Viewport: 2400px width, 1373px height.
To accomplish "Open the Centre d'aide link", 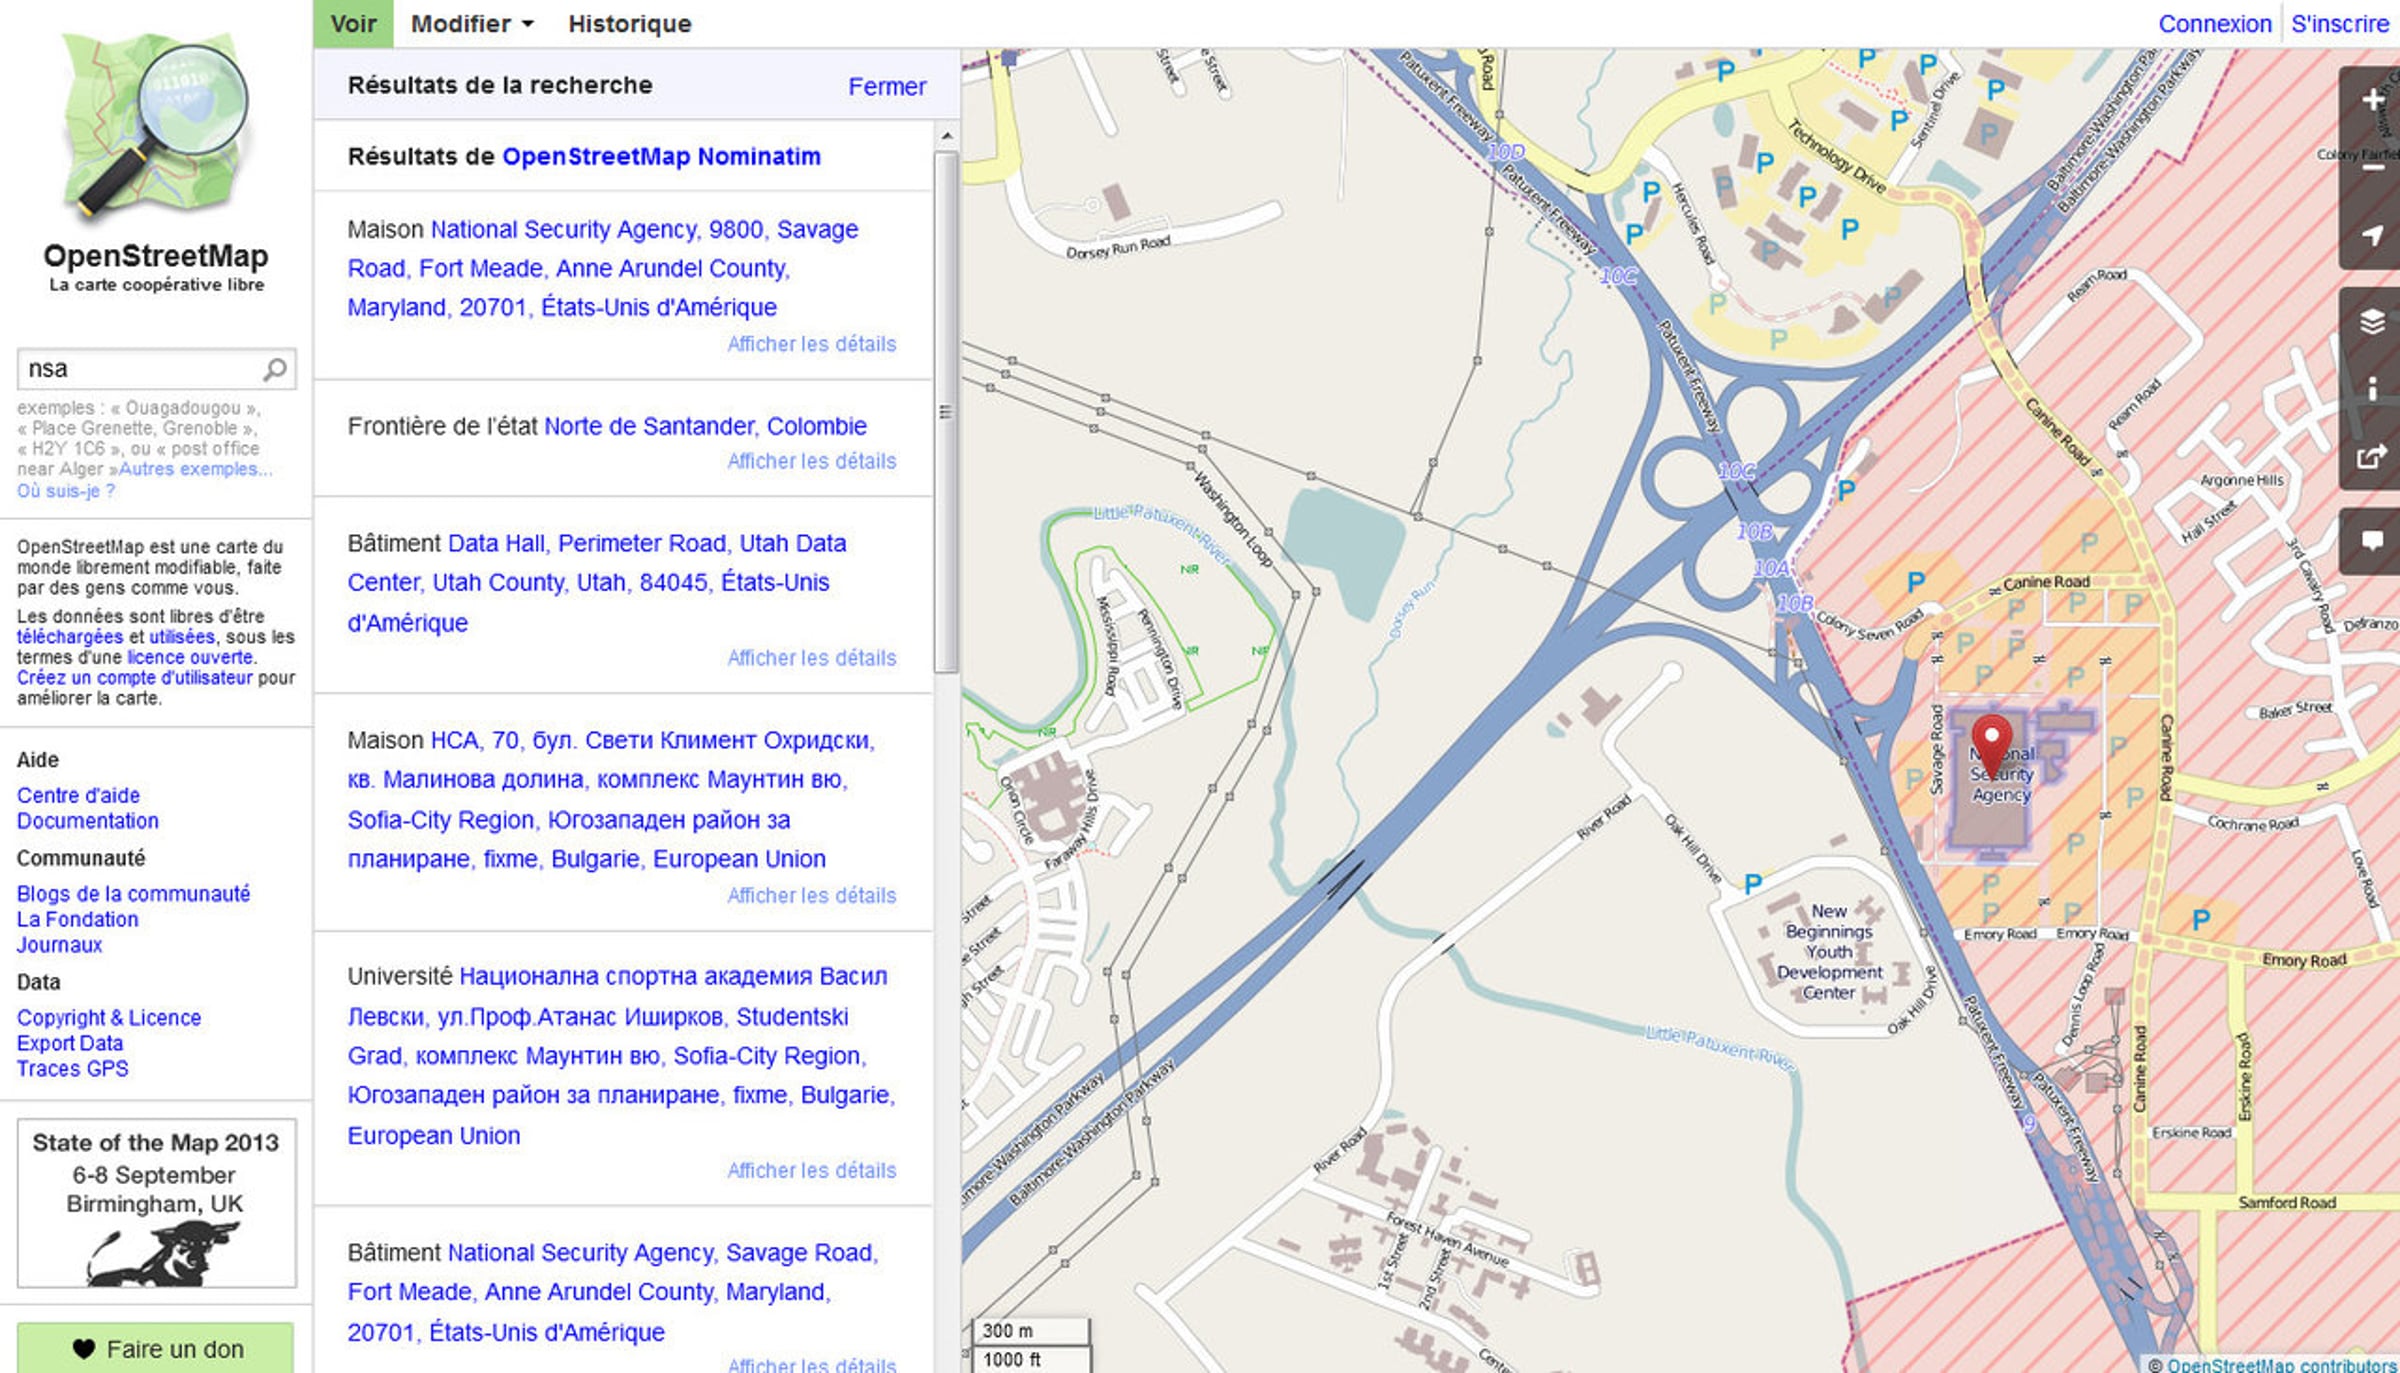I will pyautogui.click(x=78, y=796).
